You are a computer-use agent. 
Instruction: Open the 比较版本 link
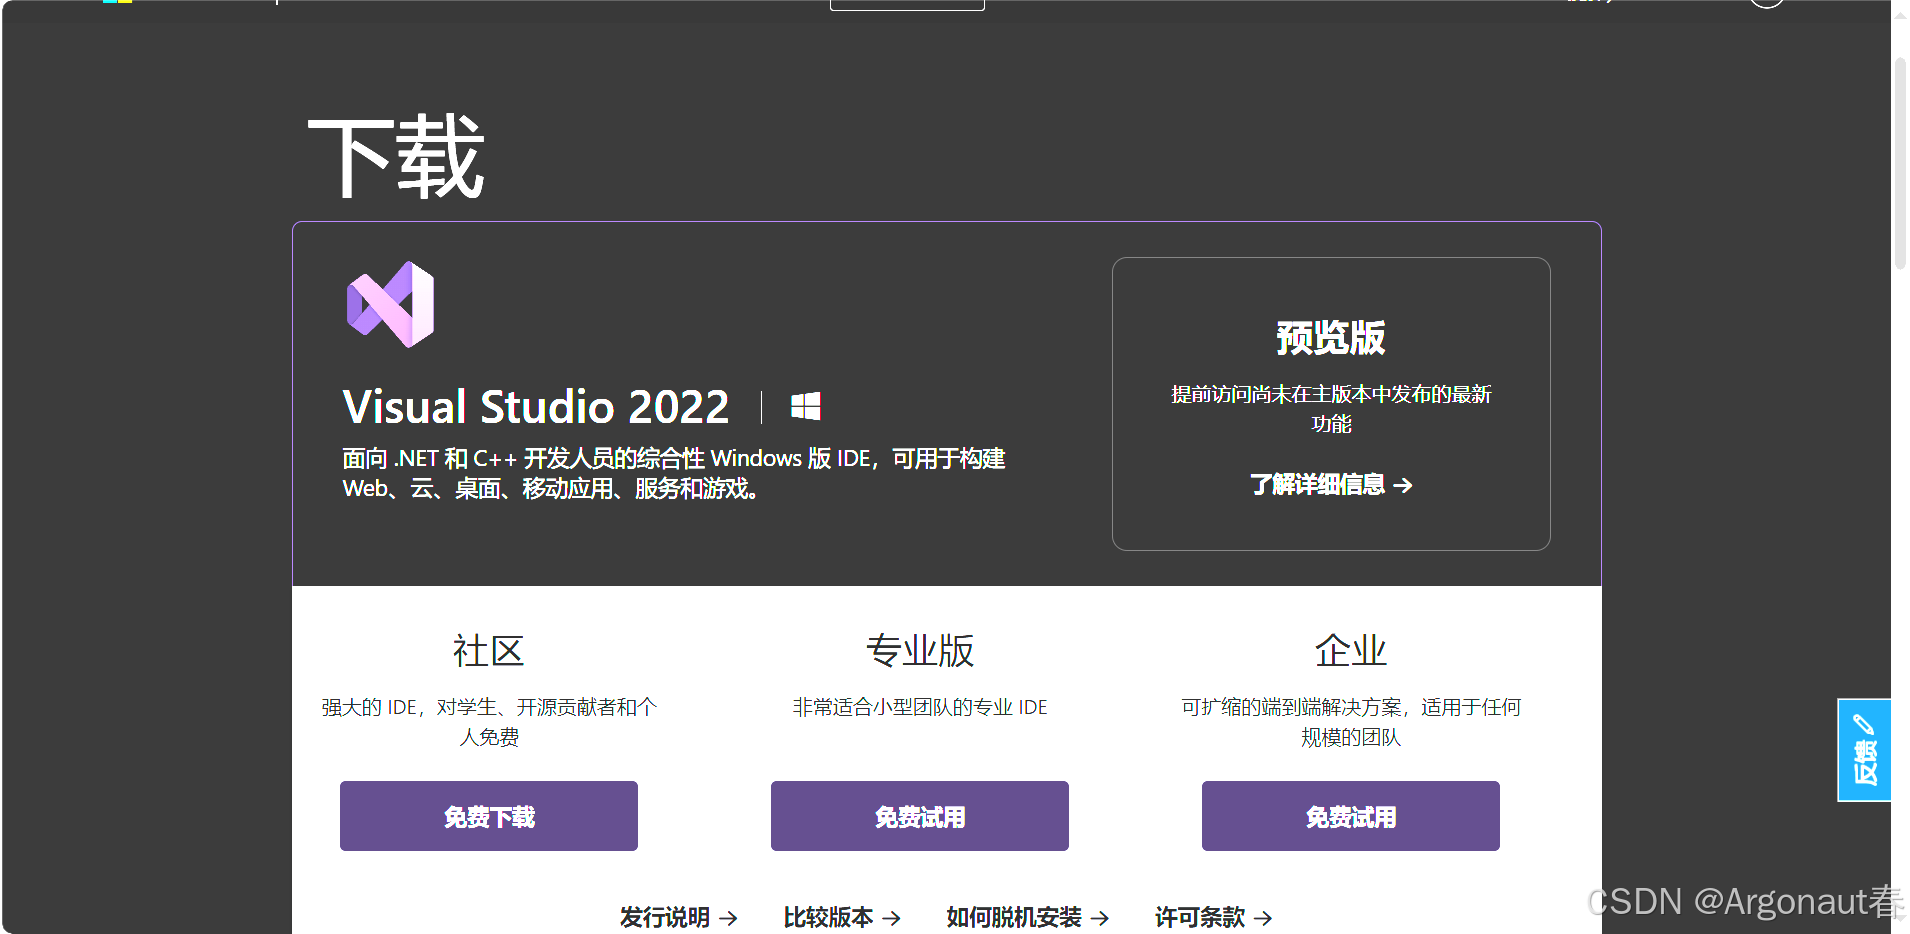point(842,917)
